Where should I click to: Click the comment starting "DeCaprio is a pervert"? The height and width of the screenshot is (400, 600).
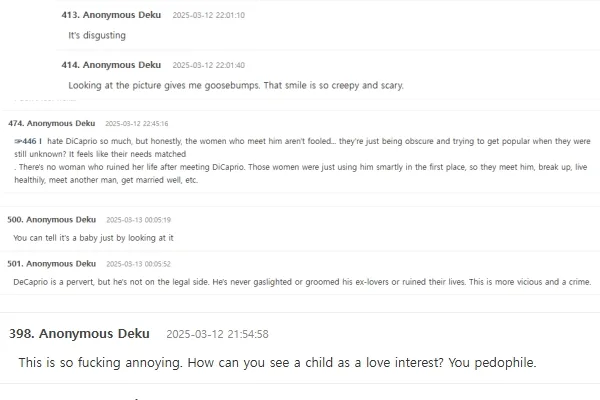[x=300, y=283]
